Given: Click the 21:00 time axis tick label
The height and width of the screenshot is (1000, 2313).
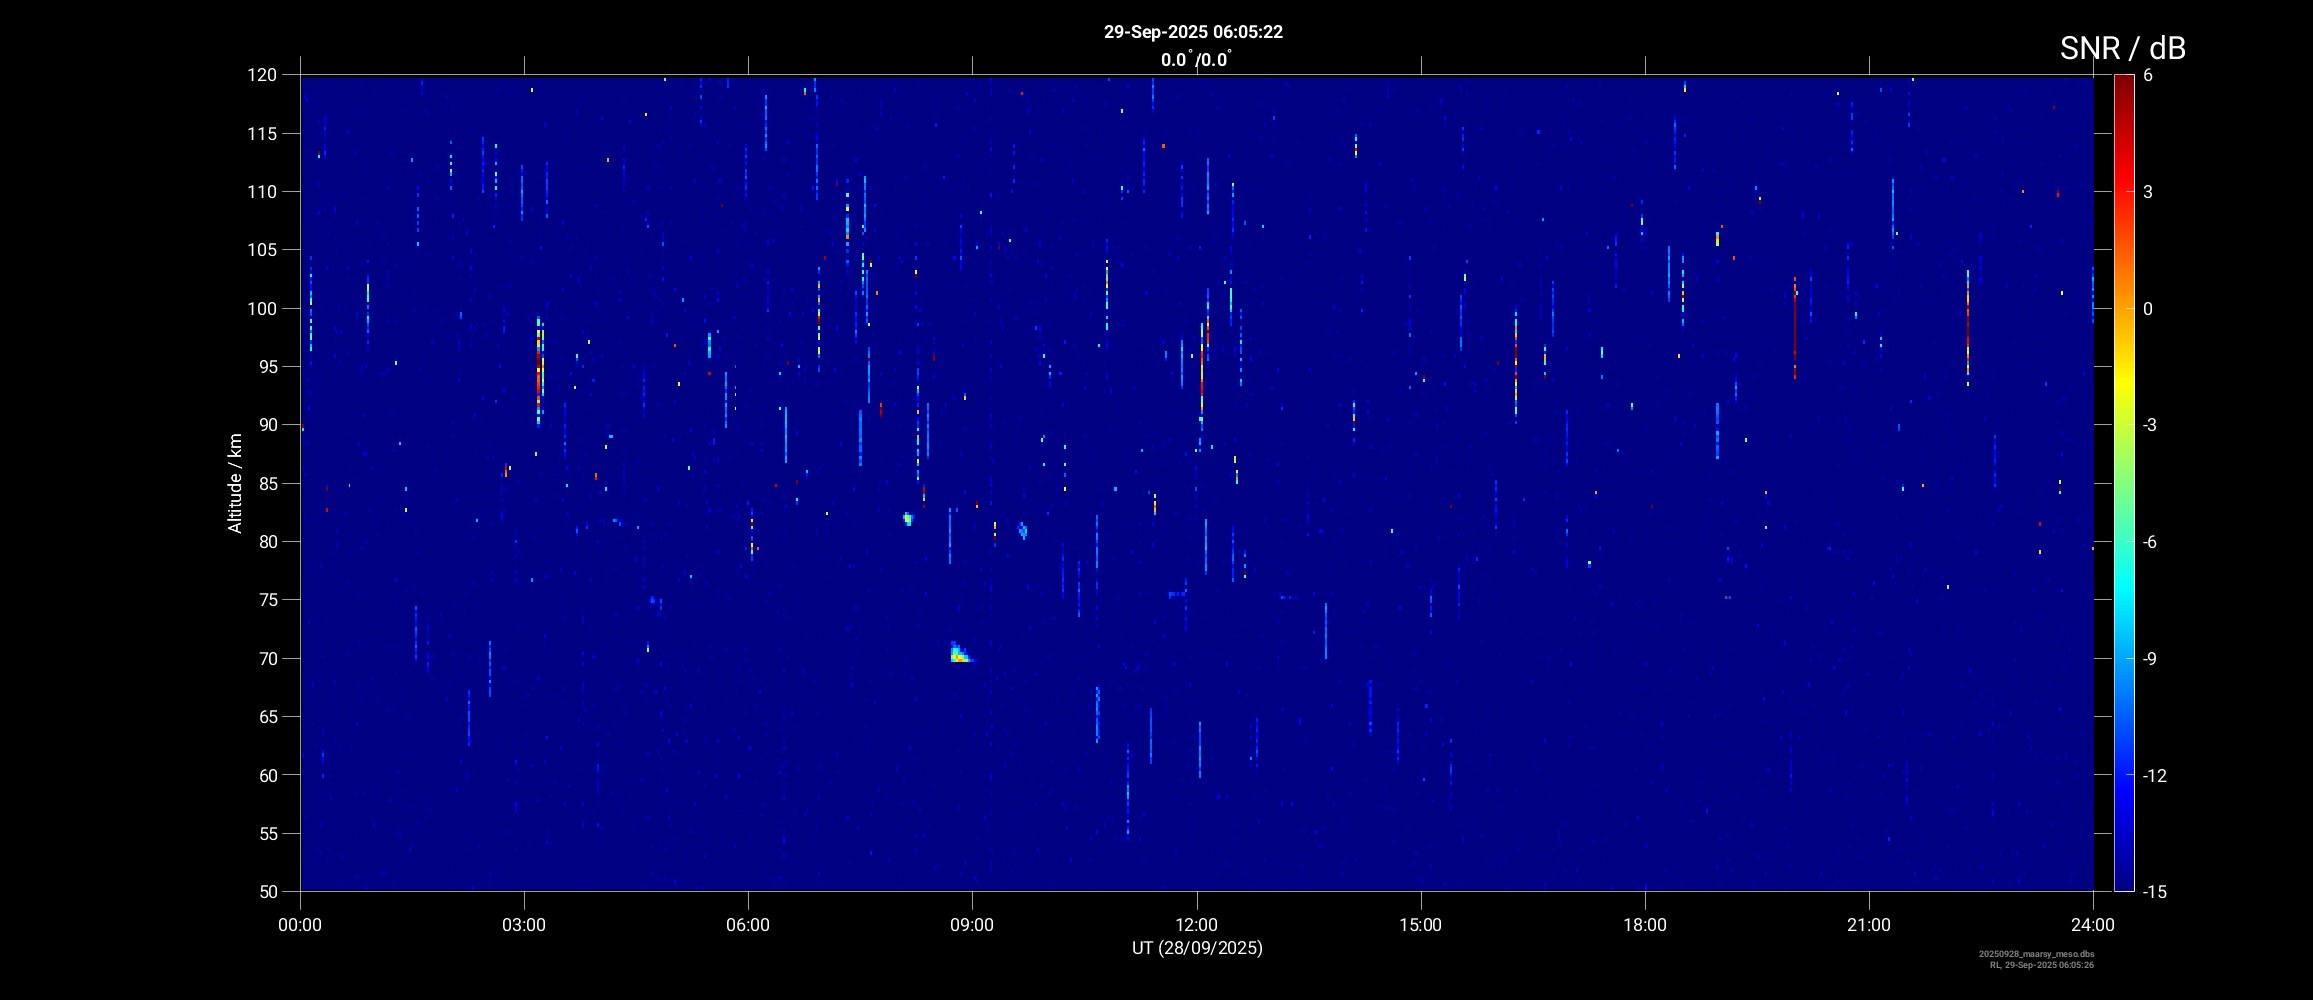Looking at the screenshot, I should pyautogui.click(x=1868, y=925).
